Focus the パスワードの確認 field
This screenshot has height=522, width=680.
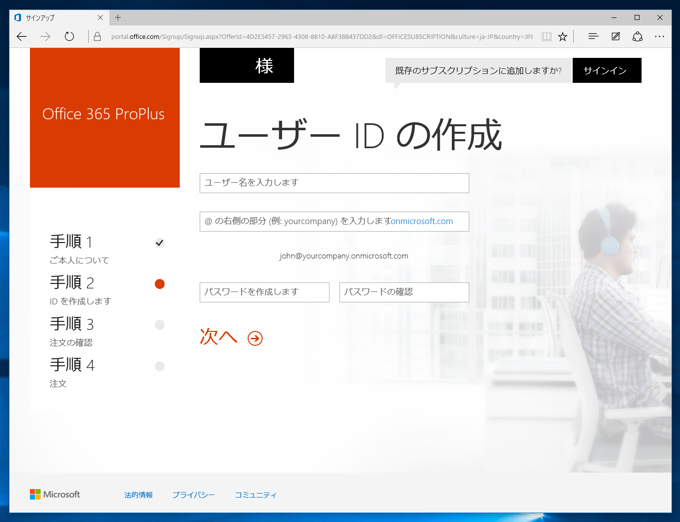point(404,292)
